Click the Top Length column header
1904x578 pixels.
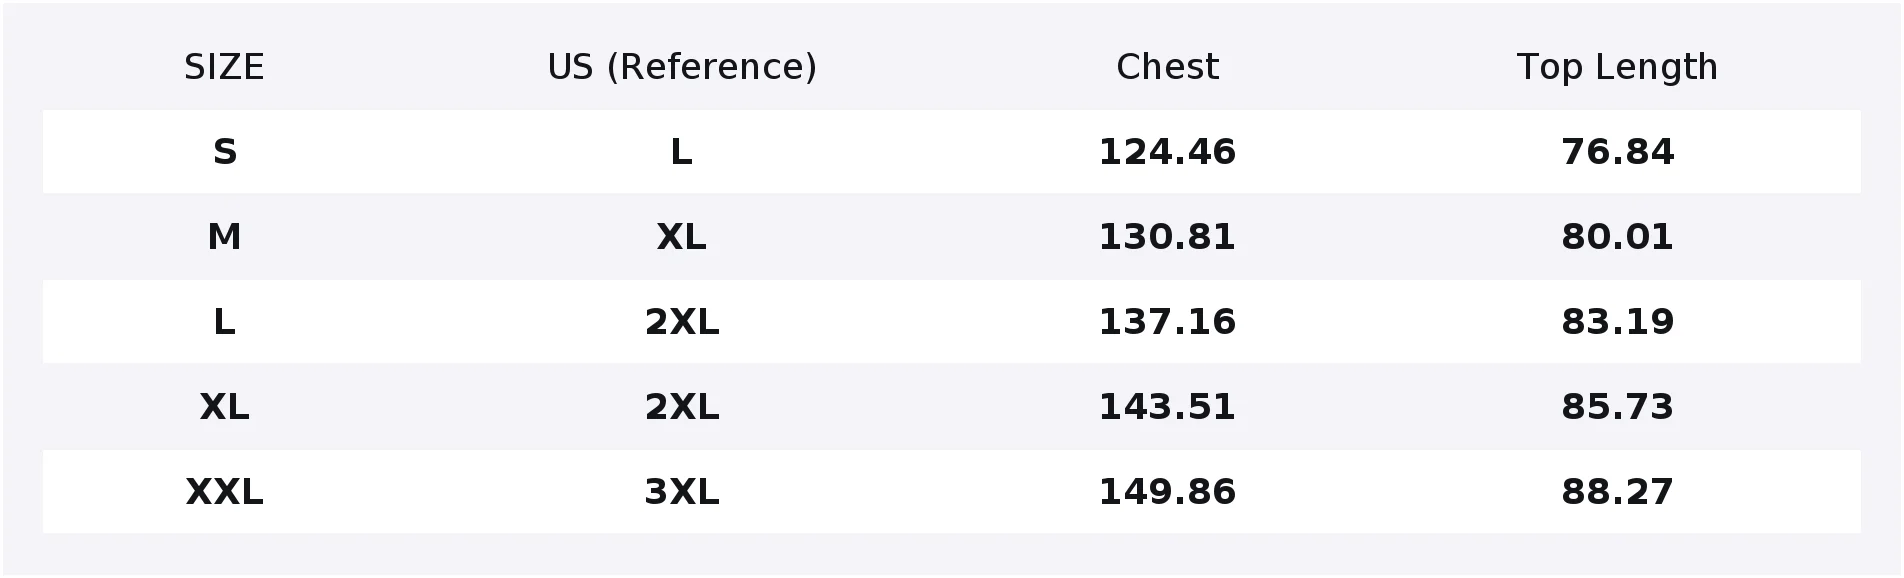click(x=1617, y=67)
